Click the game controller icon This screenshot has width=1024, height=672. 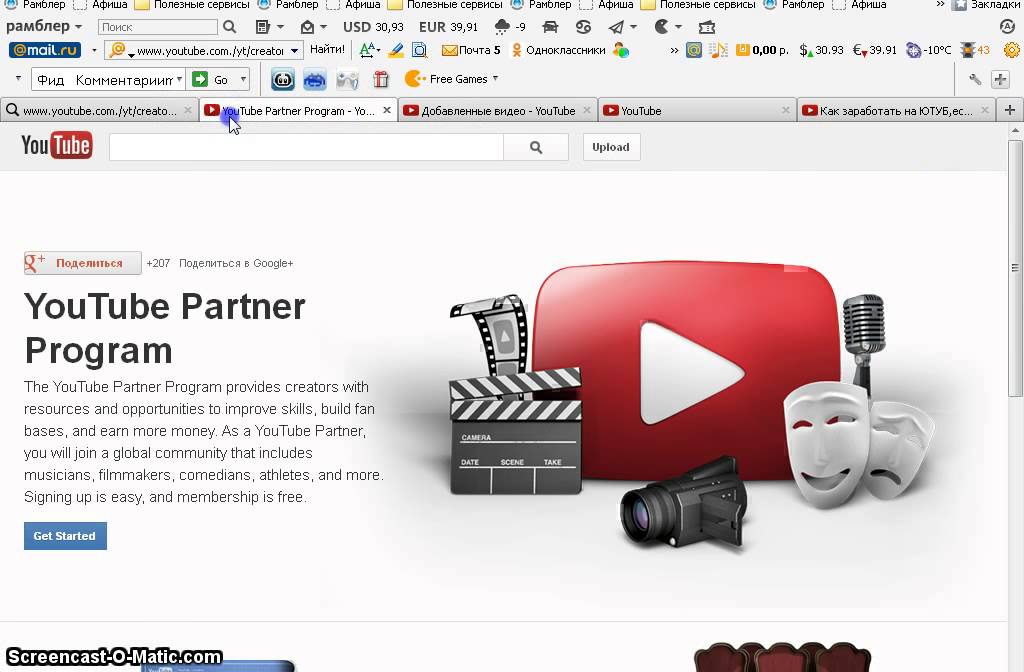click(x=347, y=80)
